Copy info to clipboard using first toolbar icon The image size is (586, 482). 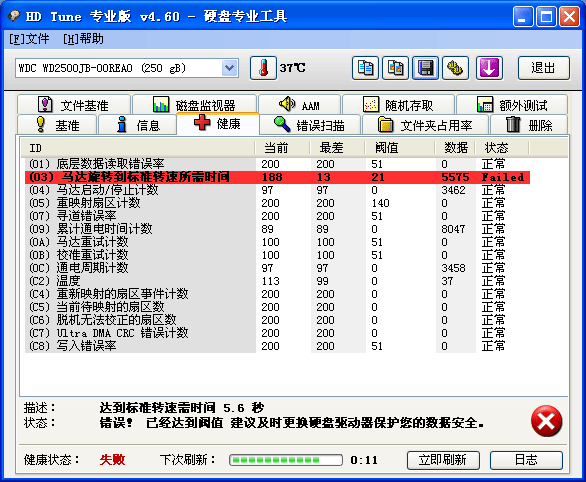[x=365, y=68]
